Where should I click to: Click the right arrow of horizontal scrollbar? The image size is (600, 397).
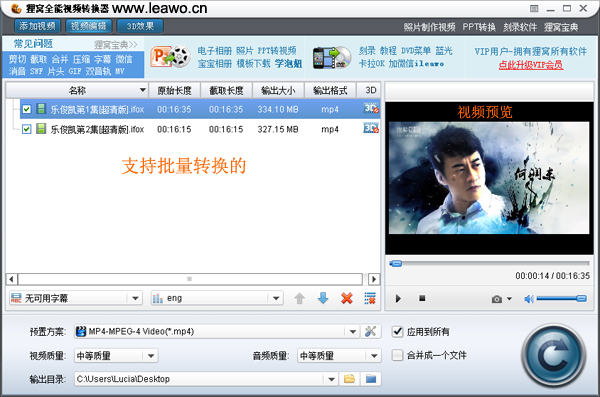(374, 279)
